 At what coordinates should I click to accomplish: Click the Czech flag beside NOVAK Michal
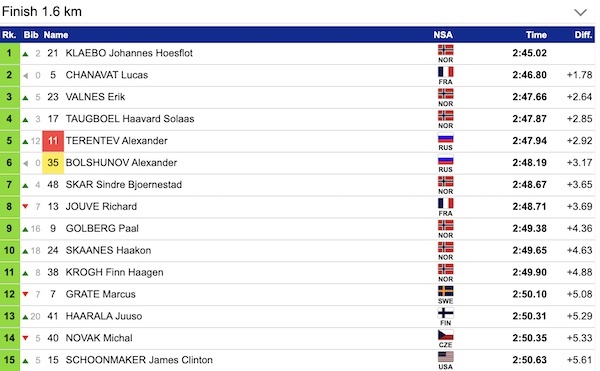(445, 335)
